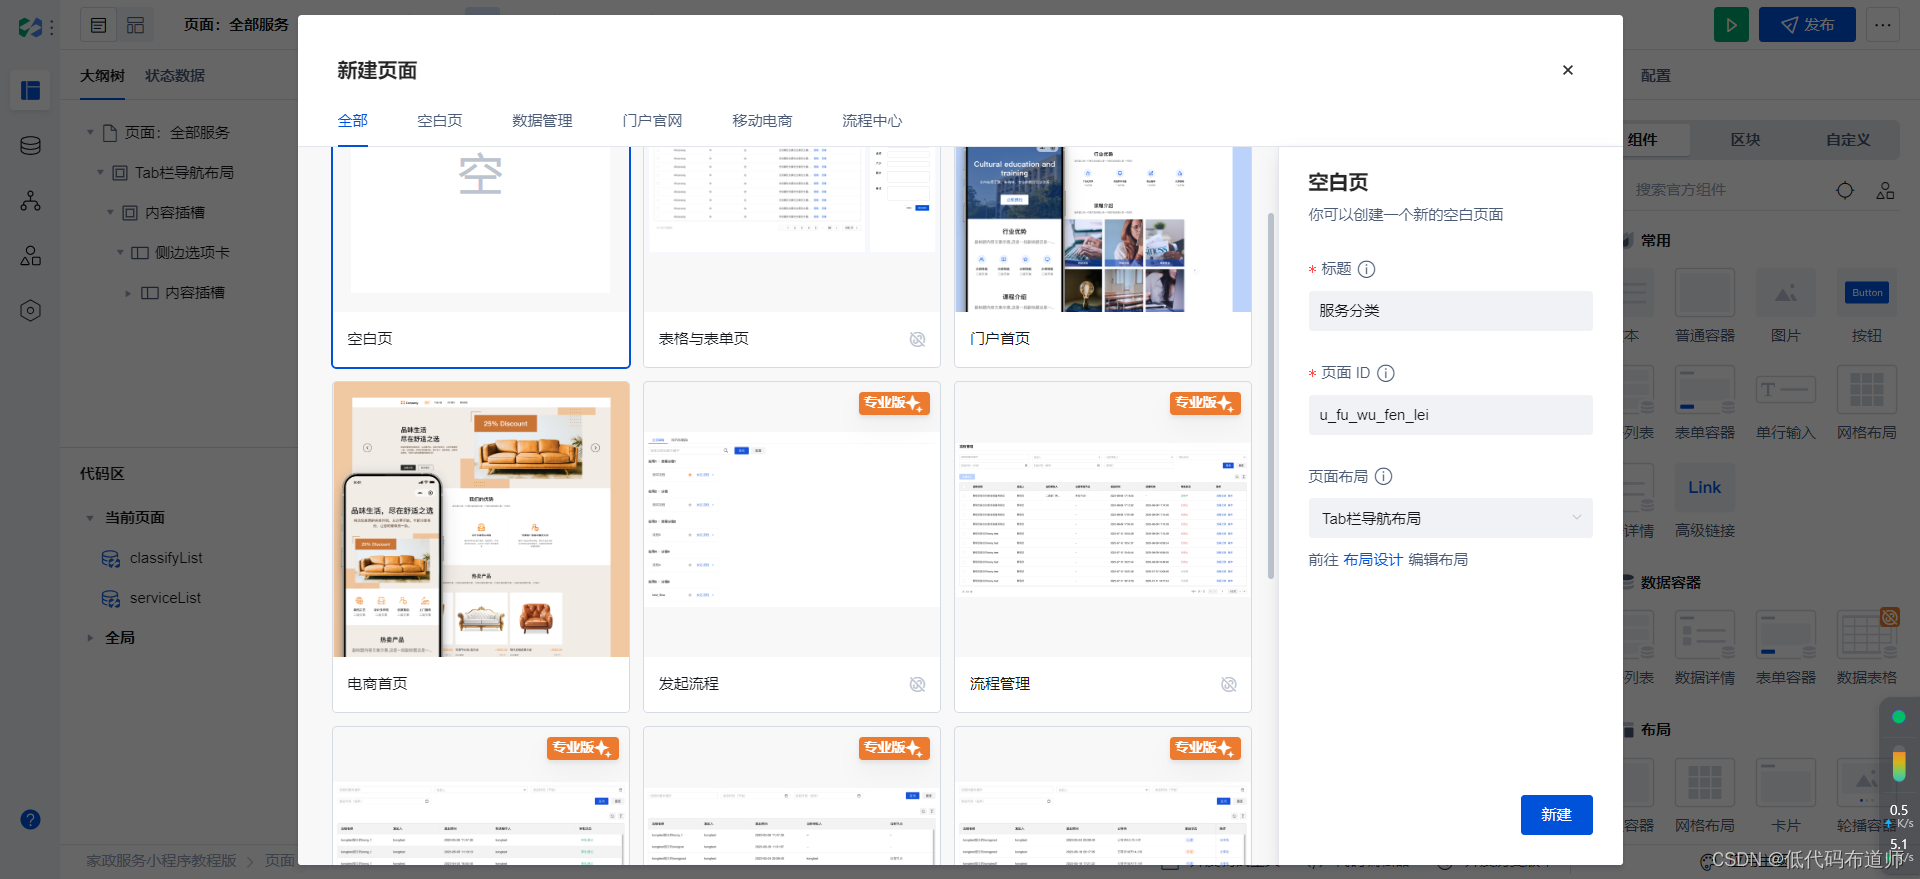1920x879 pixels.
Task: Open the data source database icon
Action: pos(31,146)
